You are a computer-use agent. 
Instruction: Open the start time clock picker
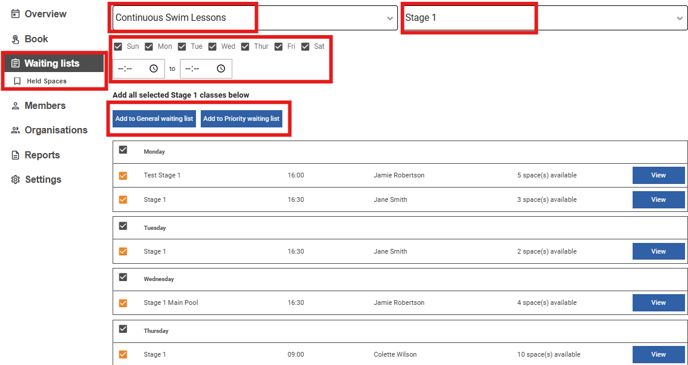point(154,68)
